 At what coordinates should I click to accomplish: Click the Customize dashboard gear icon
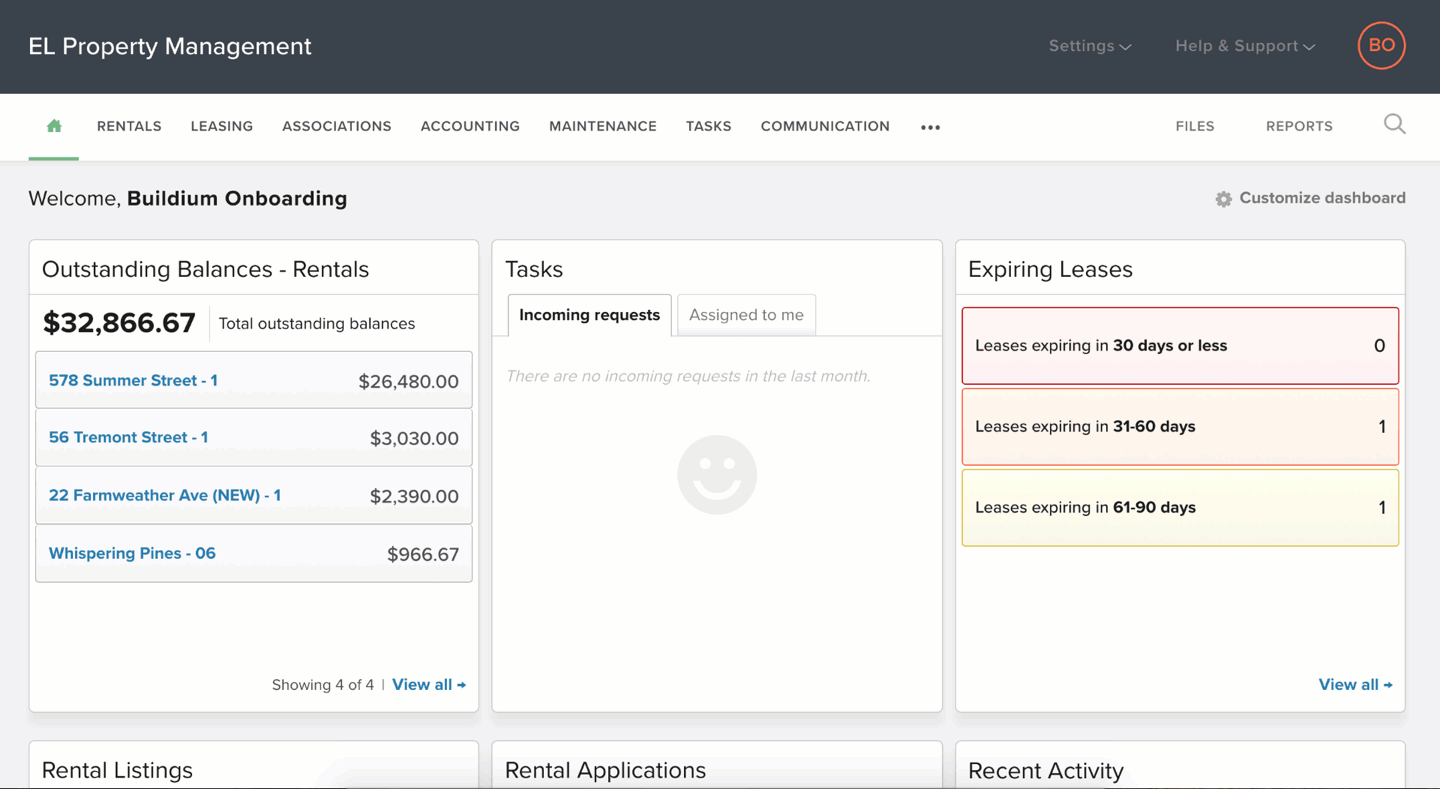(x=1223, y=199)
